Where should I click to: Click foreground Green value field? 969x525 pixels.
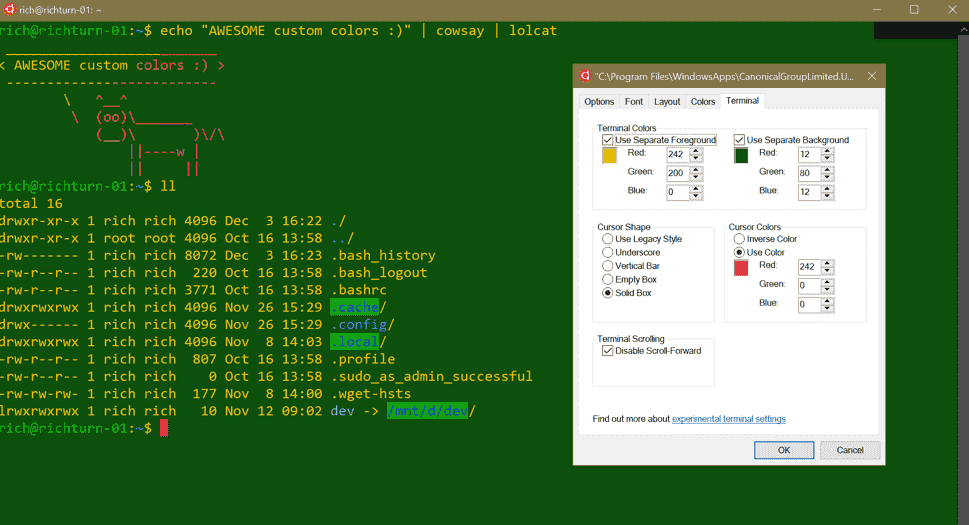click(x=678, y=174)
